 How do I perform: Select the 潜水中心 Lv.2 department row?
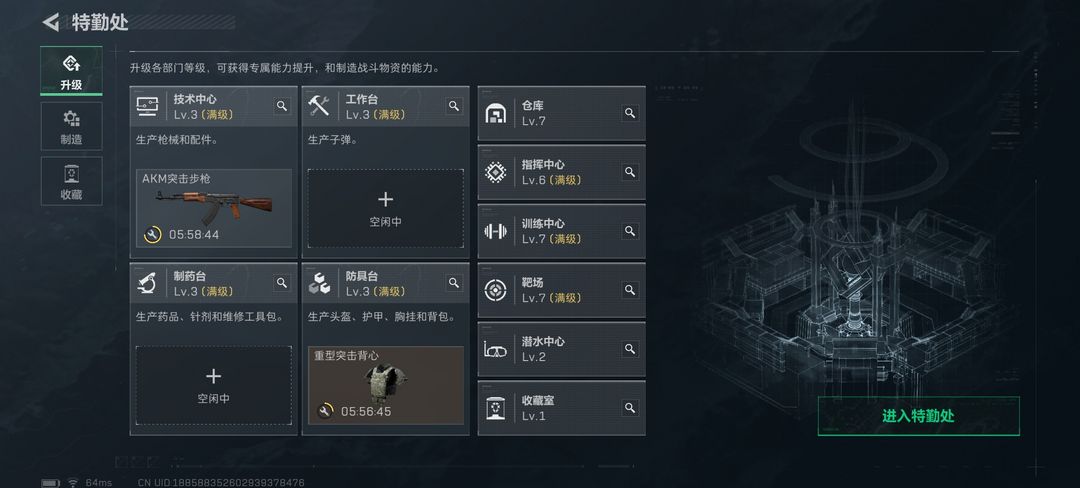click(x=561, y=349)
